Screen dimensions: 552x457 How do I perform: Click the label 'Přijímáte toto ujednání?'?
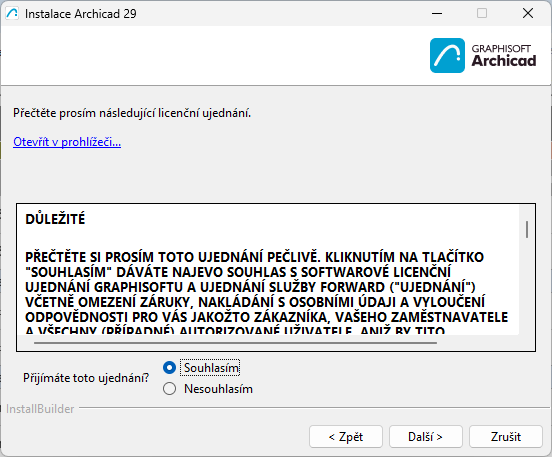coord(86,378)
